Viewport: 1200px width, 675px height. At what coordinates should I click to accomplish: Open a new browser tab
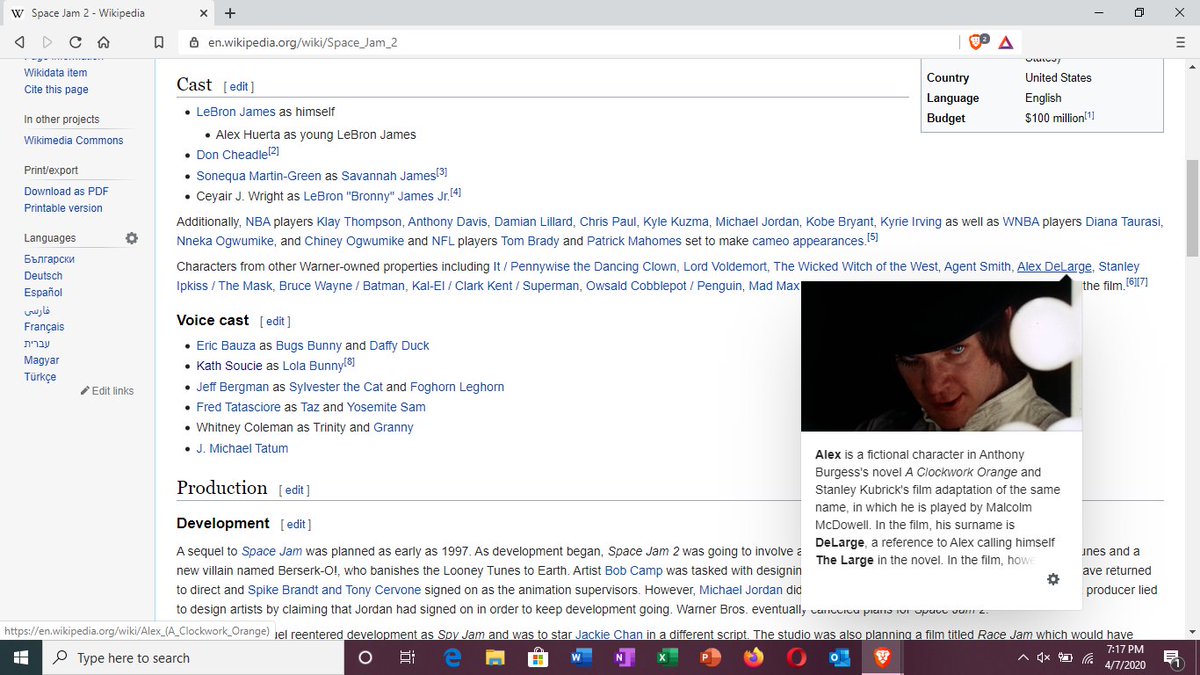[230, 13]
